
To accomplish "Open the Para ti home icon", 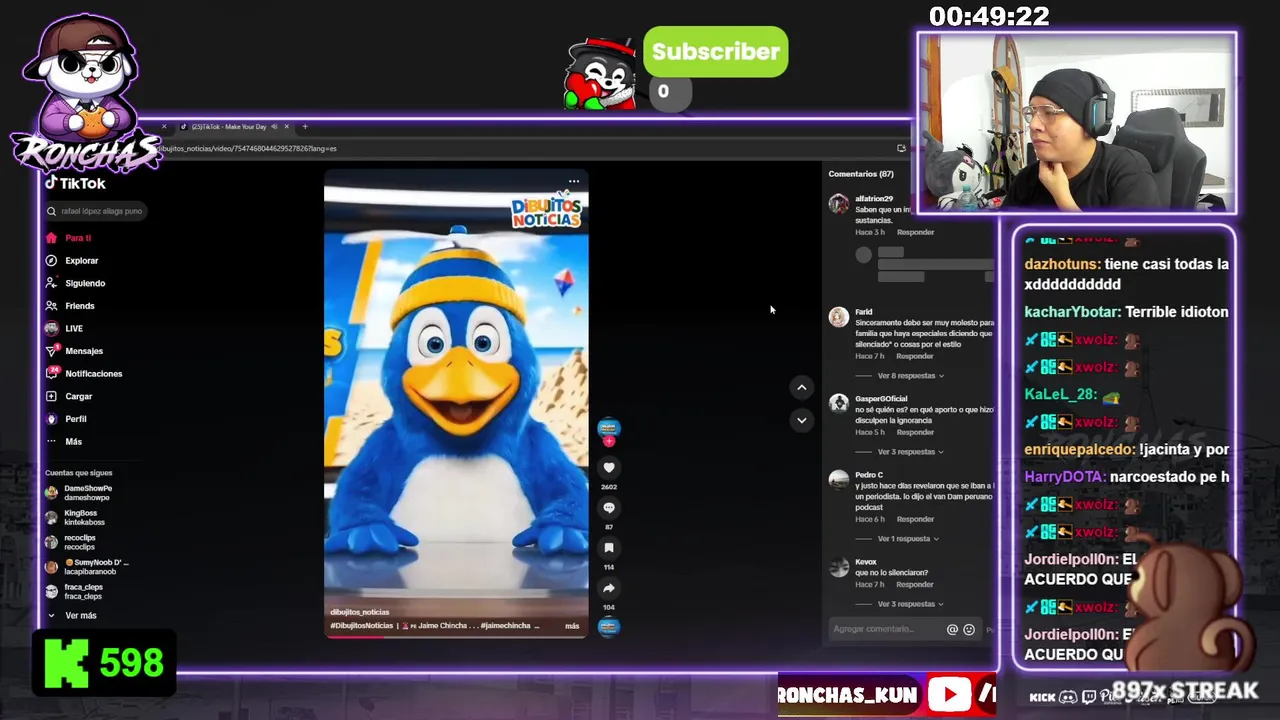I will point(51,238).
